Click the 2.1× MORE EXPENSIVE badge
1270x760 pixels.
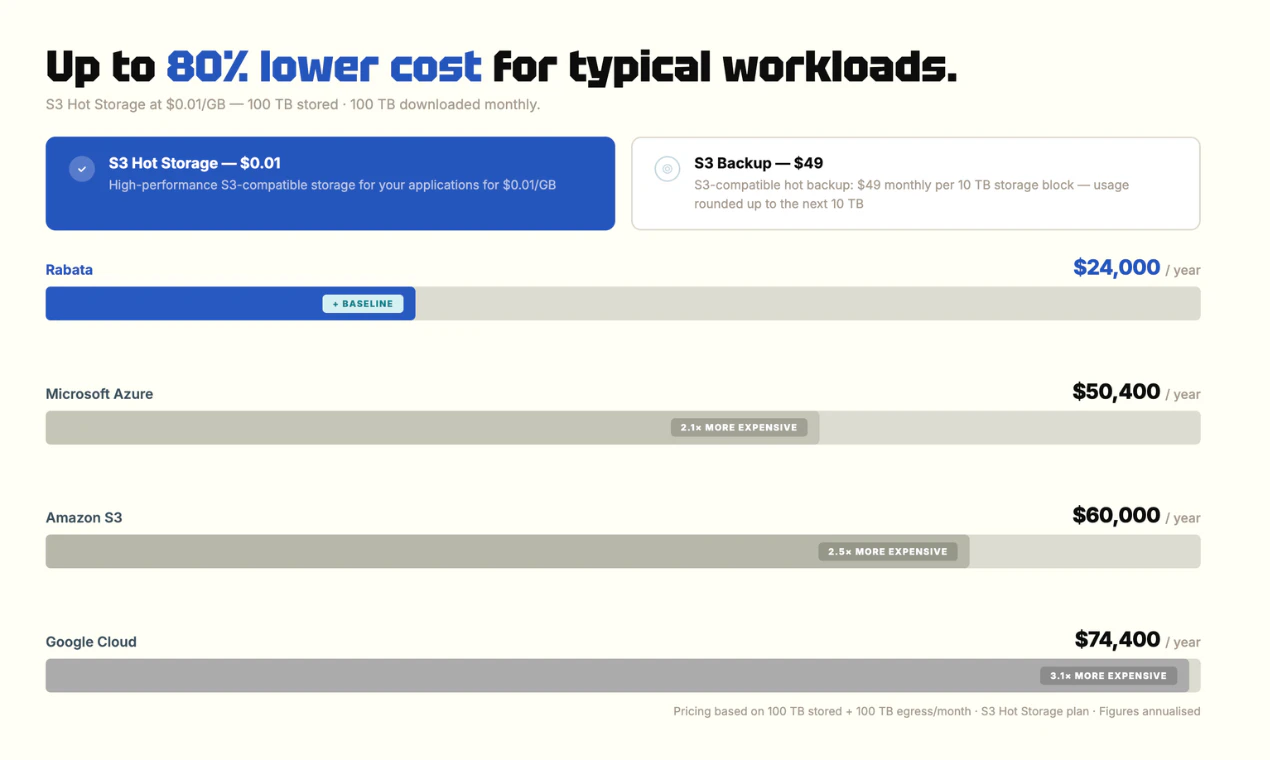tap(739, 428)
